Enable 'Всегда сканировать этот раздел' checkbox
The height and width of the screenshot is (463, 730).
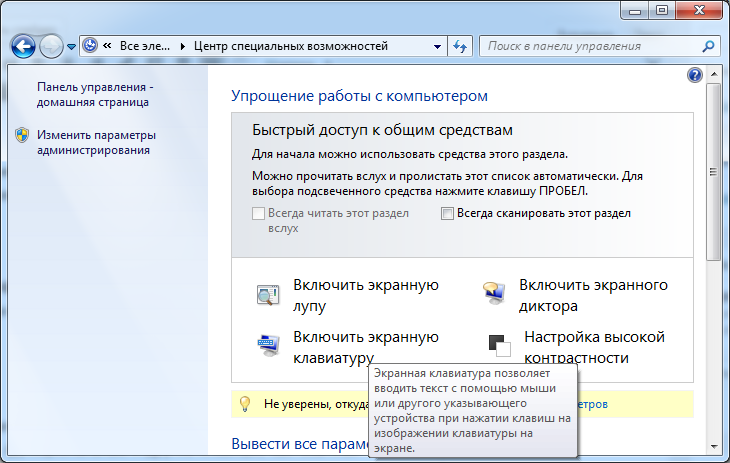(447, 213)
